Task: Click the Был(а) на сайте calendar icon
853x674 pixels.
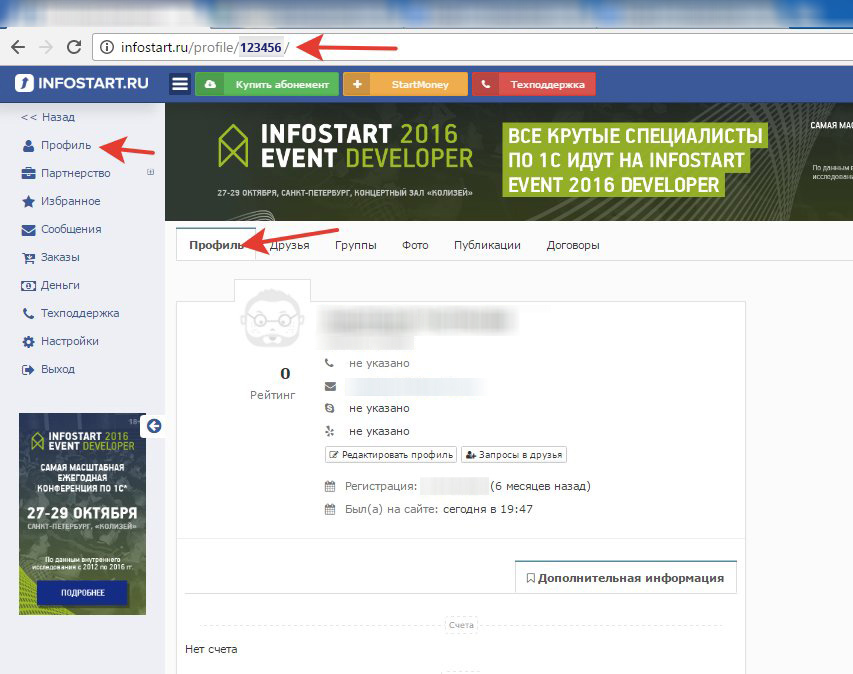Action: 330,510
